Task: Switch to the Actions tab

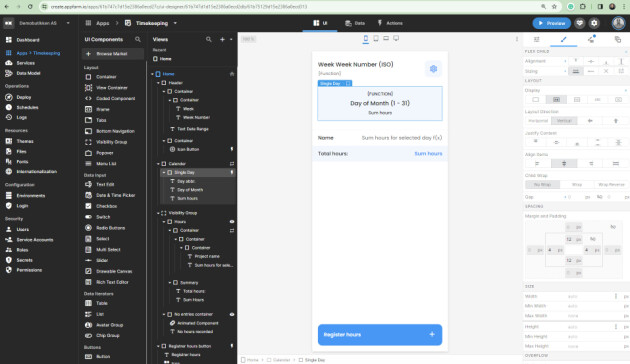Action: 390,23
